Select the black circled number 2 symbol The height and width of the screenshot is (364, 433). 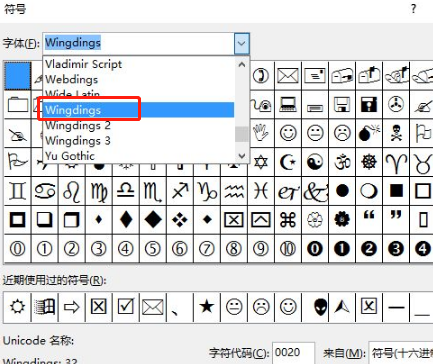[369, 249]
